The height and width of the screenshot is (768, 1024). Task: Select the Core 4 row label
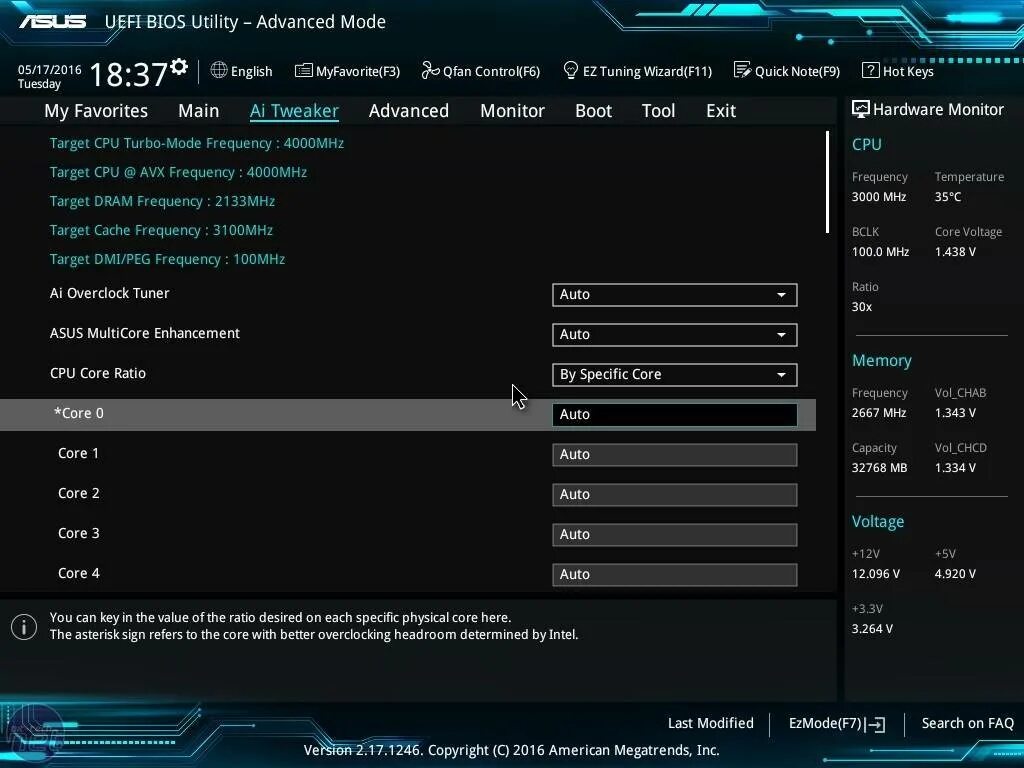78,573
